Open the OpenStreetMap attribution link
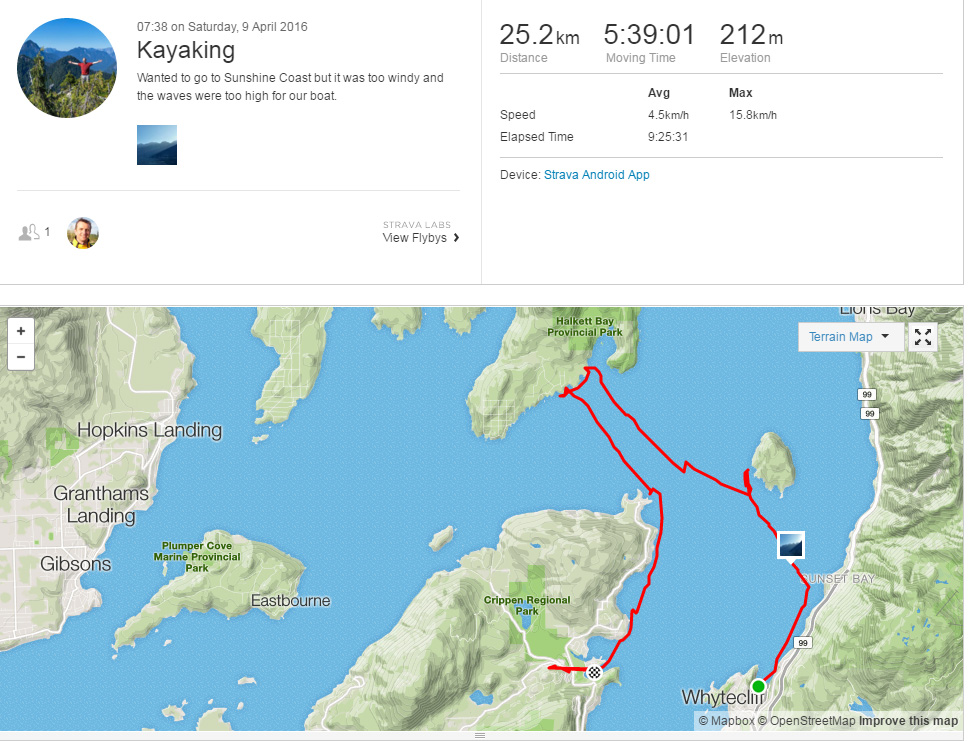Viewport: 968px width, 741px height. 805,721
